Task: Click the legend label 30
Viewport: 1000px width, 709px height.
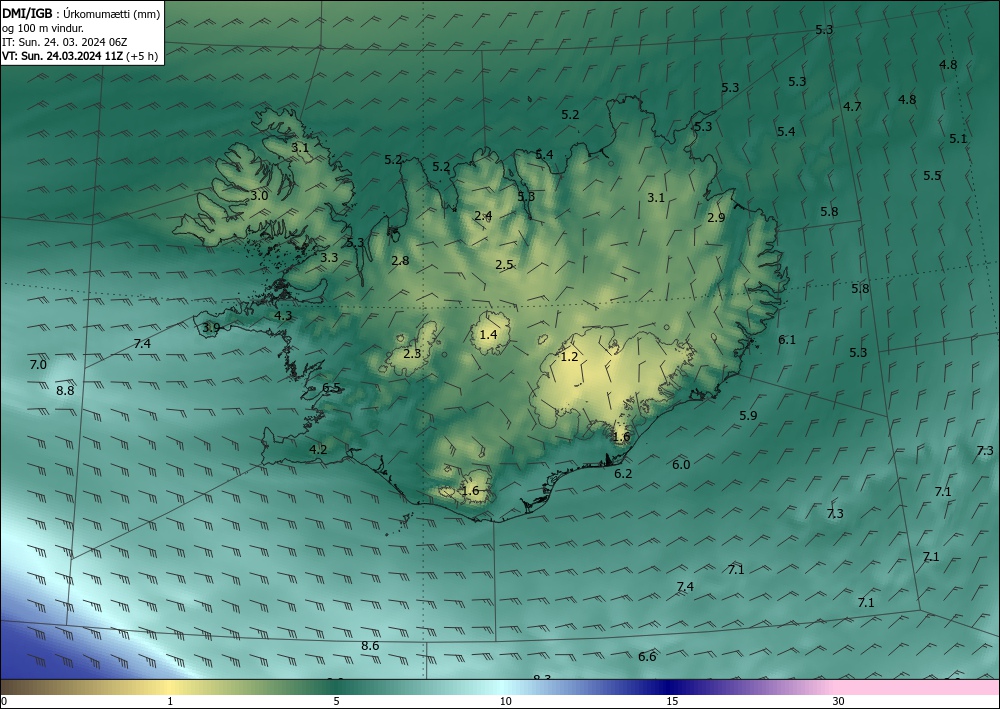Action: coord(839,701)
